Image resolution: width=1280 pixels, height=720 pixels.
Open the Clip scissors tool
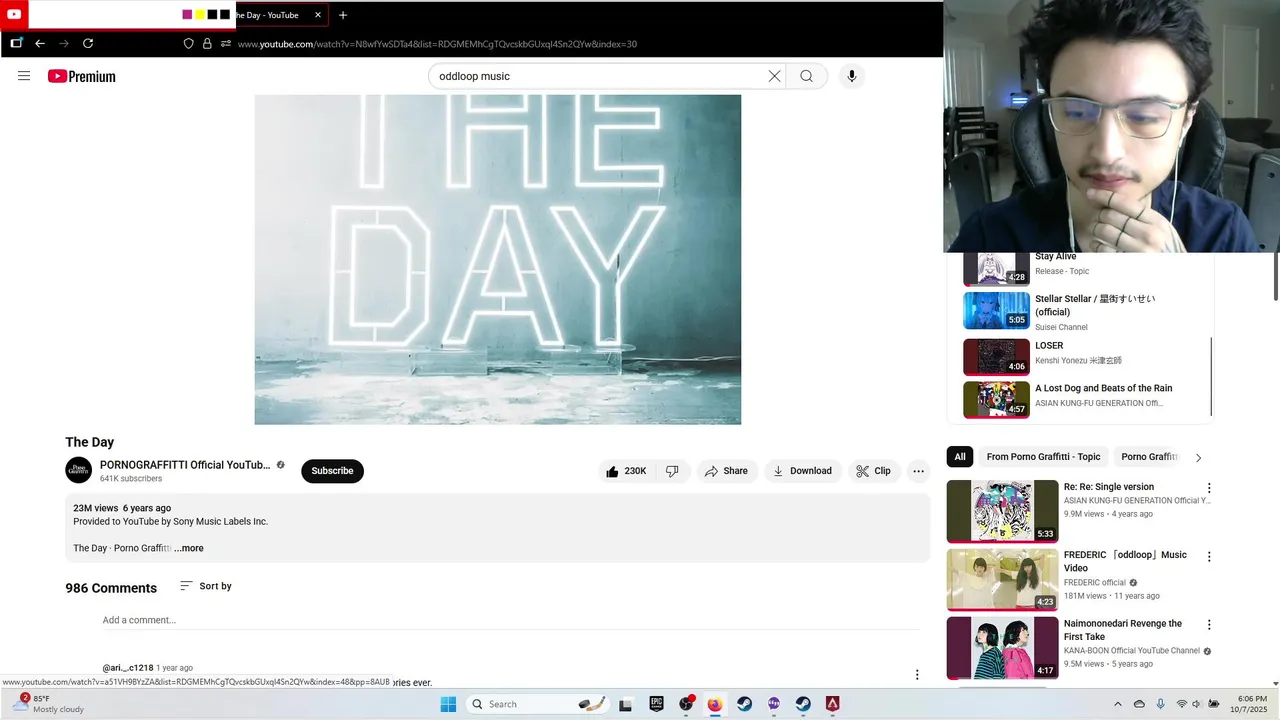(x=873, y=471)
